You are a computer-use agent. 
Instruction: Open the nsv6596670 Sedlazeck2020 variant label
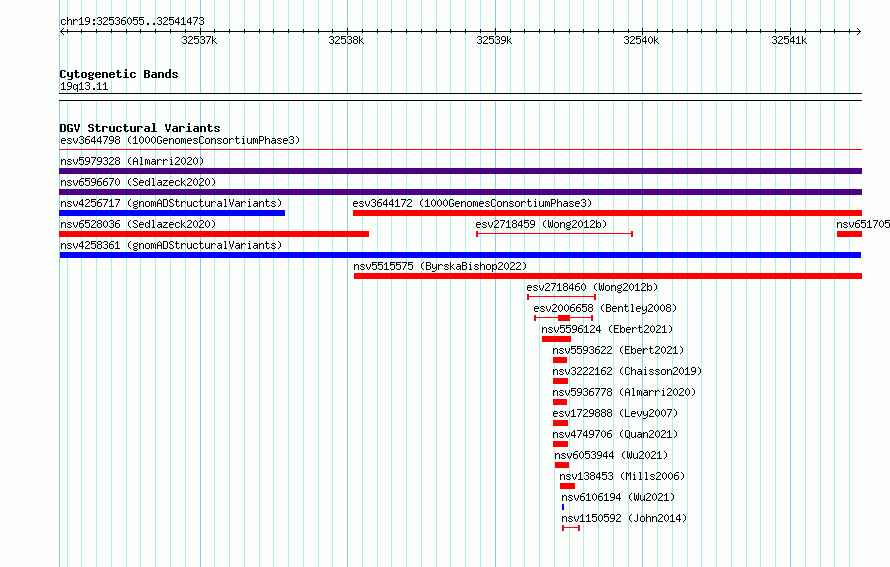point(138,182)
